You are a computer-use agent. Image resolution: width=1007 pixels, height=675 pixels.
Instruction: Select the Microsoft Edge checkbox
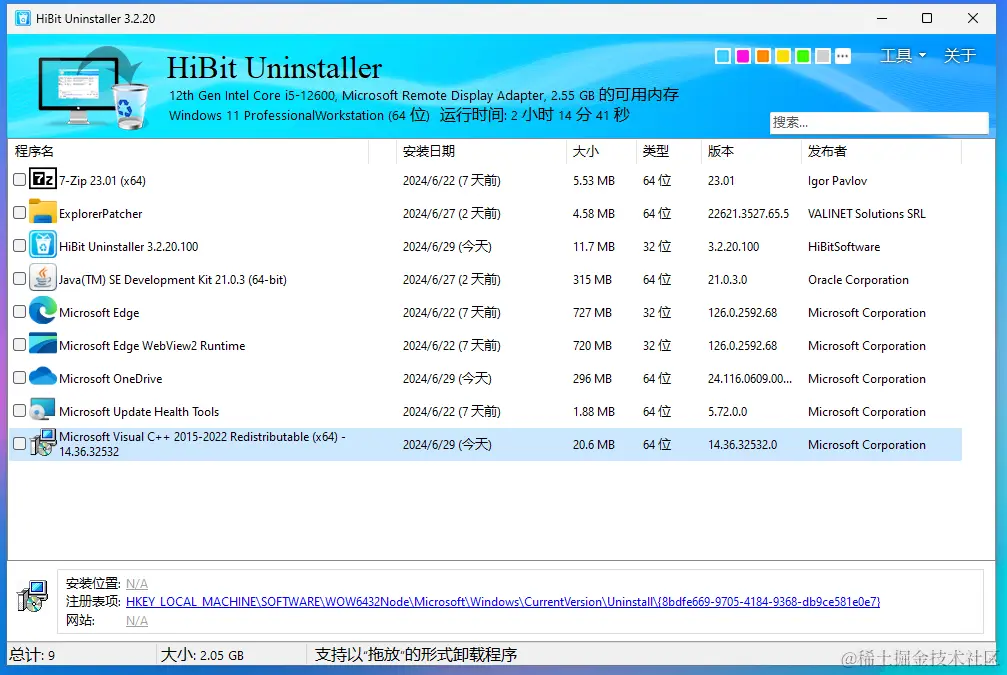pyautogui.click(x=19, y=311)
